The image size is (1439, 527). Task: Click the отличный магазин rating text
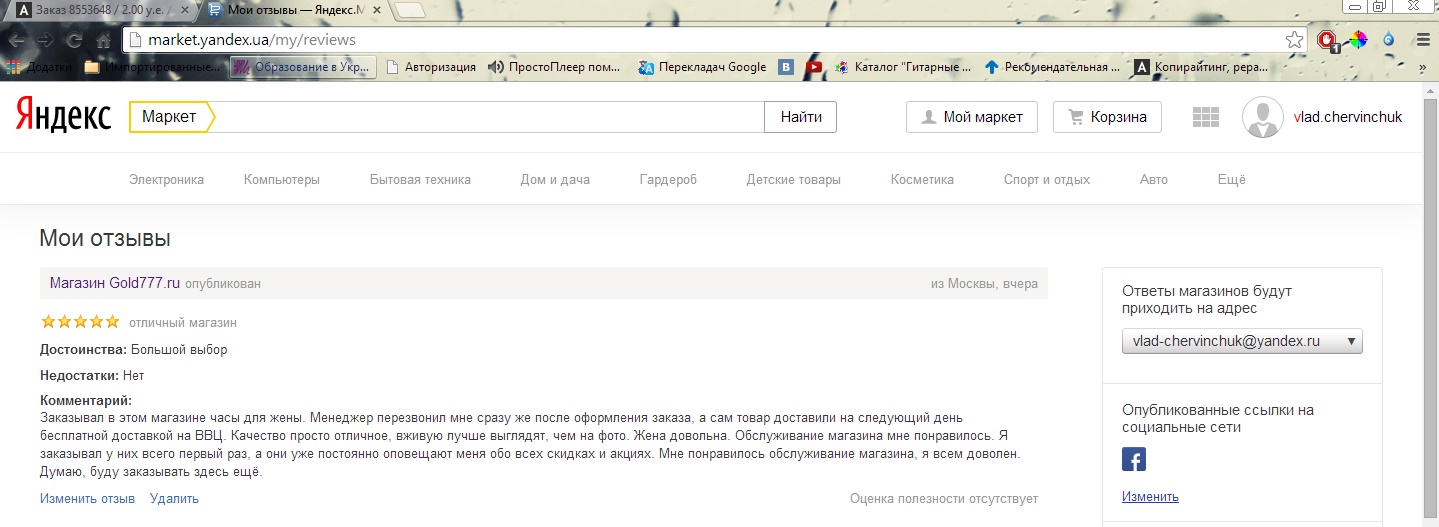click(183, 323)
